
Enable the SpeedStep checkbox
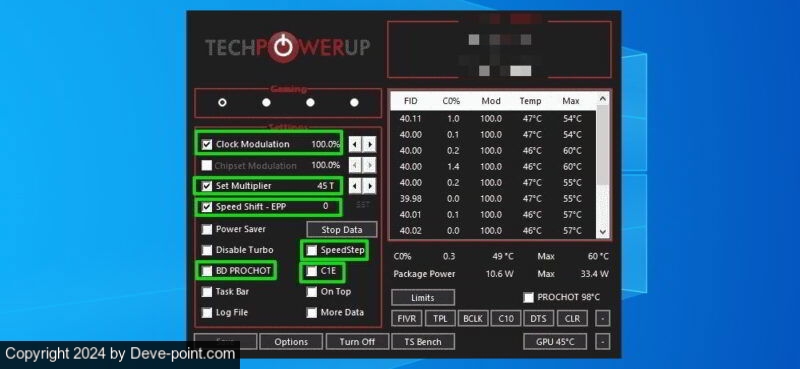pyautogui.click(x=311, y=250)
